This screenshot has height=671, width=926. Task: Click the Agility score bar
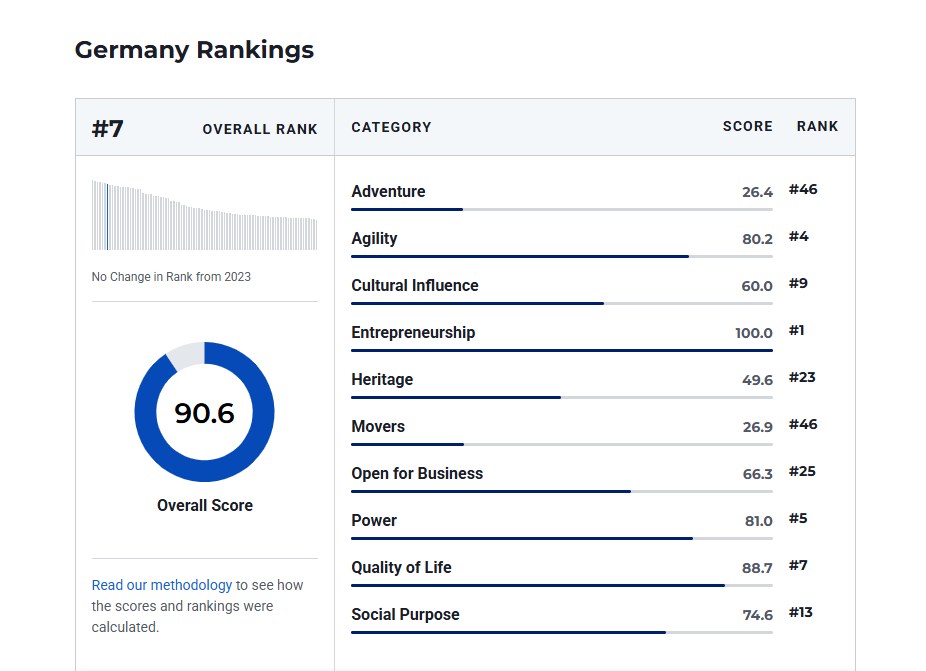pyautogui.click(x=561, y=256)
